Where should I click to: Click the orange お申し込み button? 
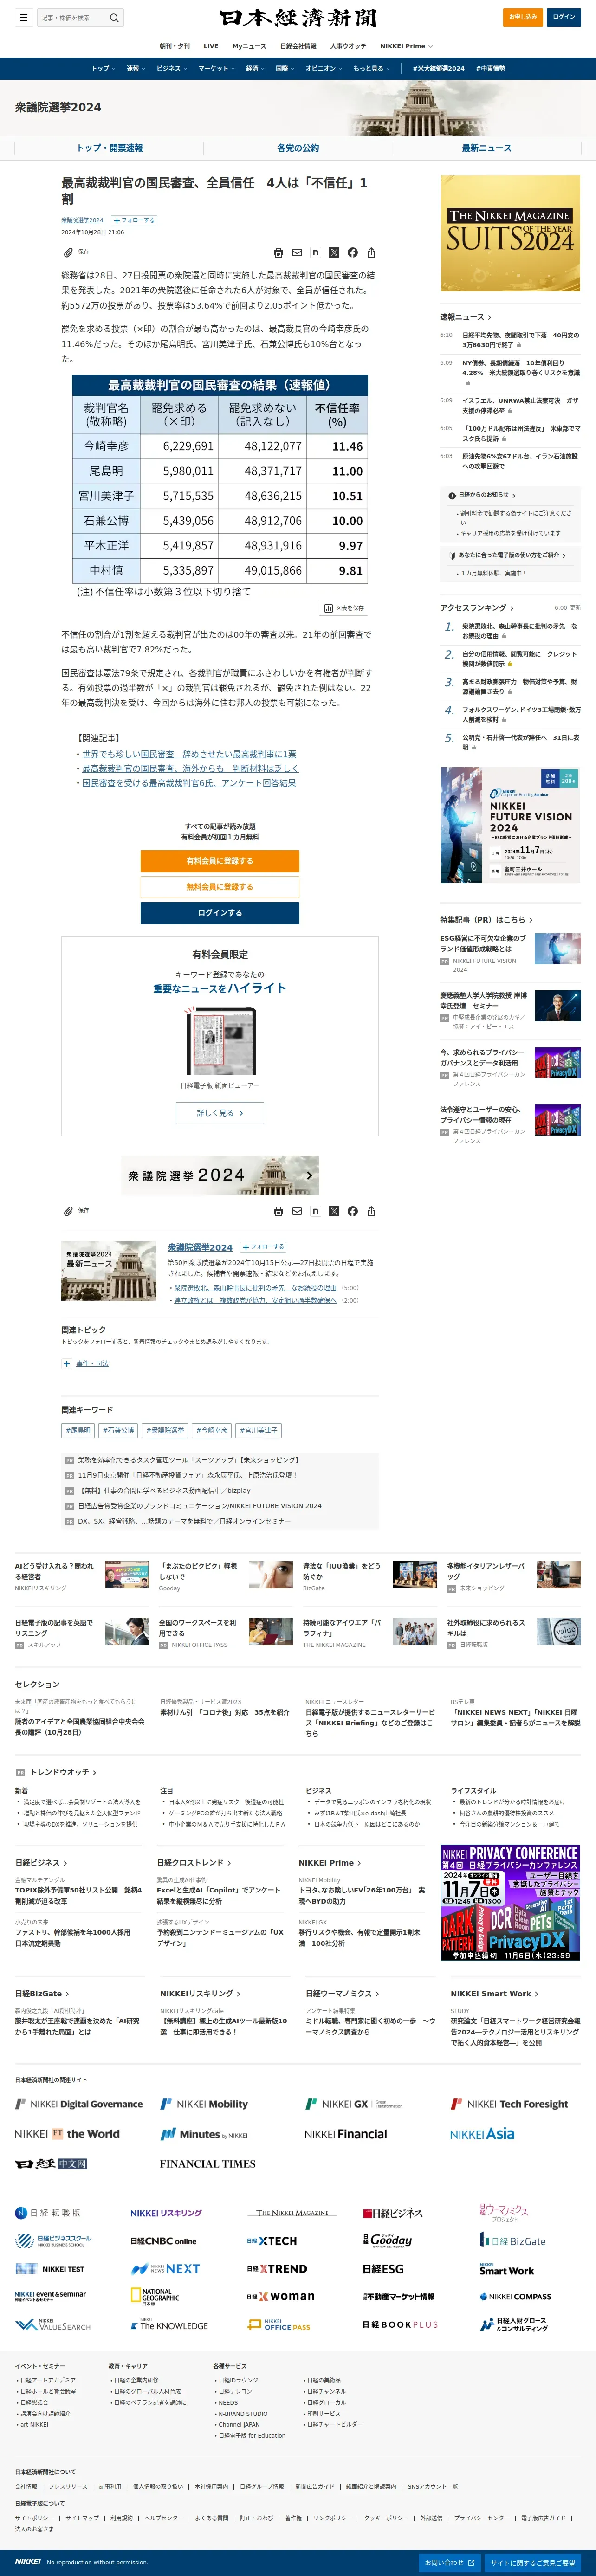[x=523, y=17]
